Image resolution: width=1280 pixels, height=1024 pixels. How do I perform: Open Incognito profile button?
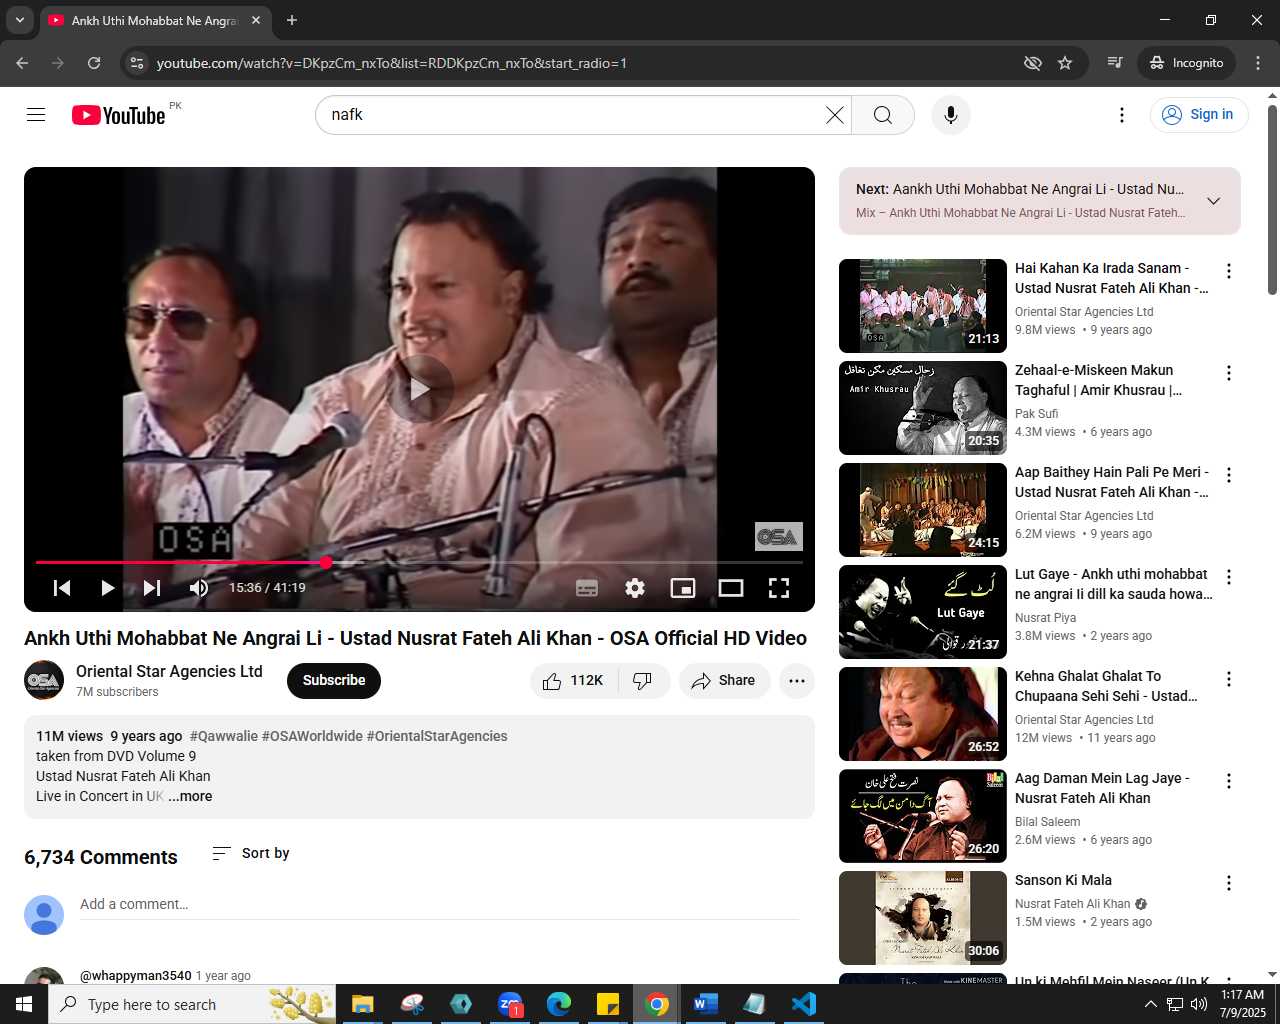pyautogui.click(x=1187, y=63)
